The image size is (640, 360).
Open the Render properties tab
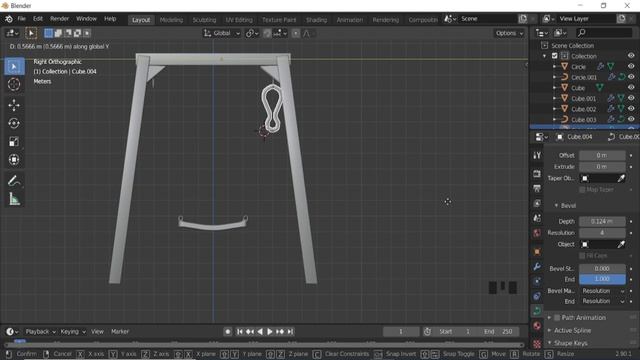point(537,174)
